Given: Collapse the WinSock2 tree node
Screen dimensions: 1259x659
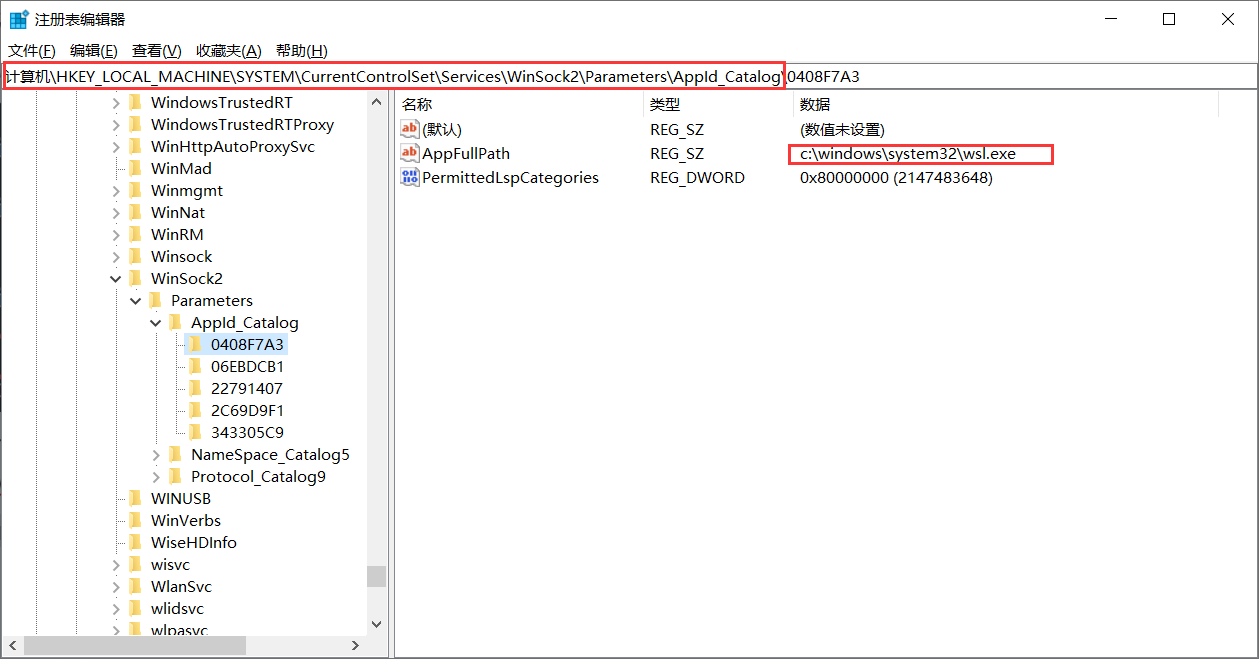Looking at the screenshot, I should click(x=116, y=278).
